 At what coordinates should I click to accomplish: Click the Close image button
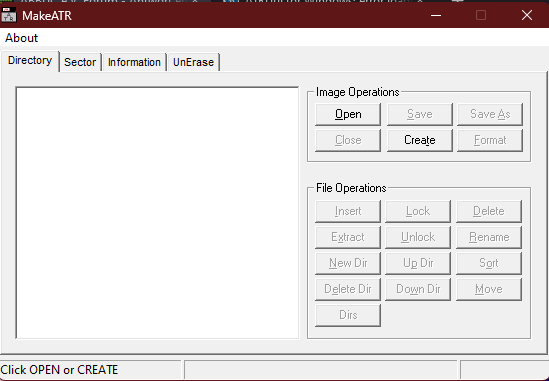348,140
